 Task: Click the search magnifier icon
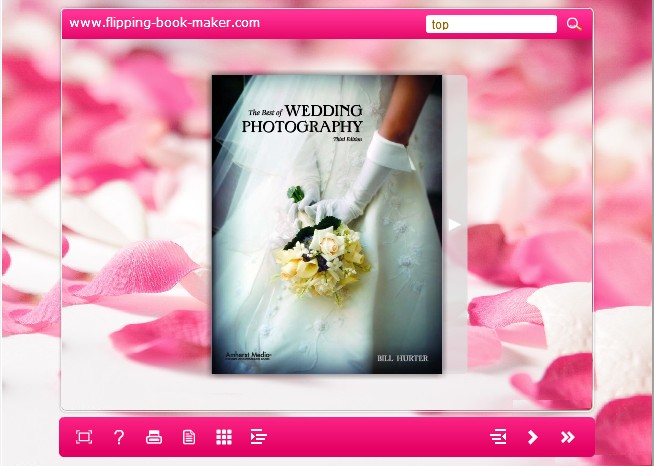coord(574,24)
